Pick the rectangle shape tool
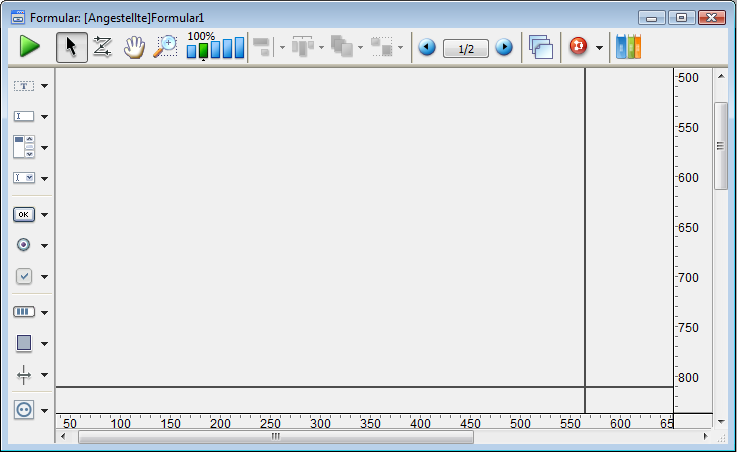This screenshot has width=737, height=452. (24, 343)
